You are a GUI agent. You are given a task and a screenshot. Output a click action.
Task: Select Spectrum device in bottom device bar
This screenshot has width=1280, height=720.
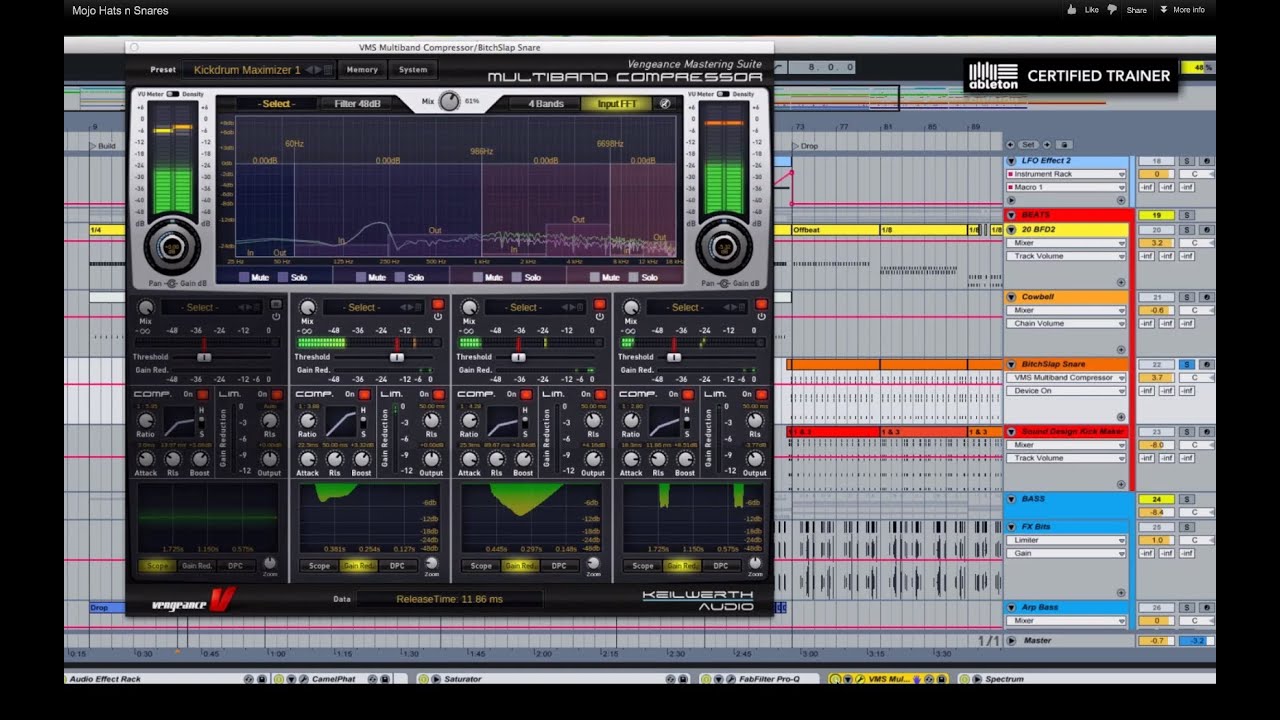[x=1004, y=679]
